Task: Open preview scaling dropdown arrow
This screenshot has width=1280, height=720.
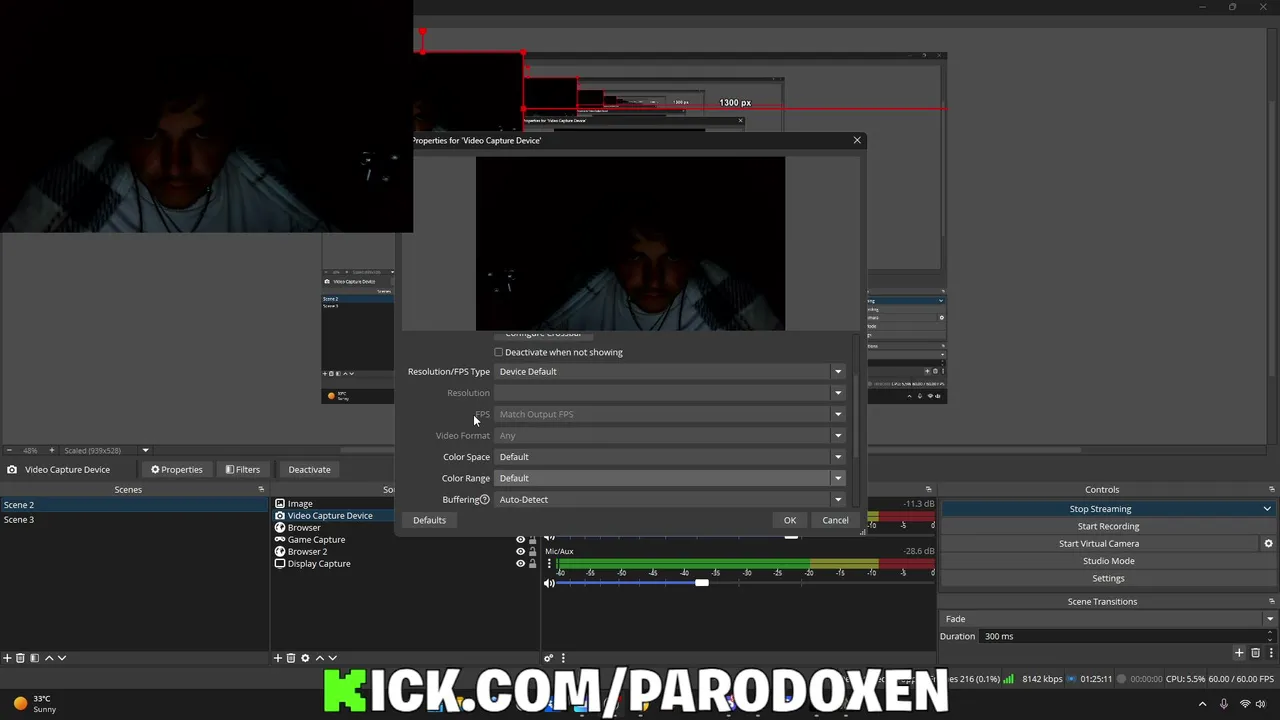Action: point(145,450)
